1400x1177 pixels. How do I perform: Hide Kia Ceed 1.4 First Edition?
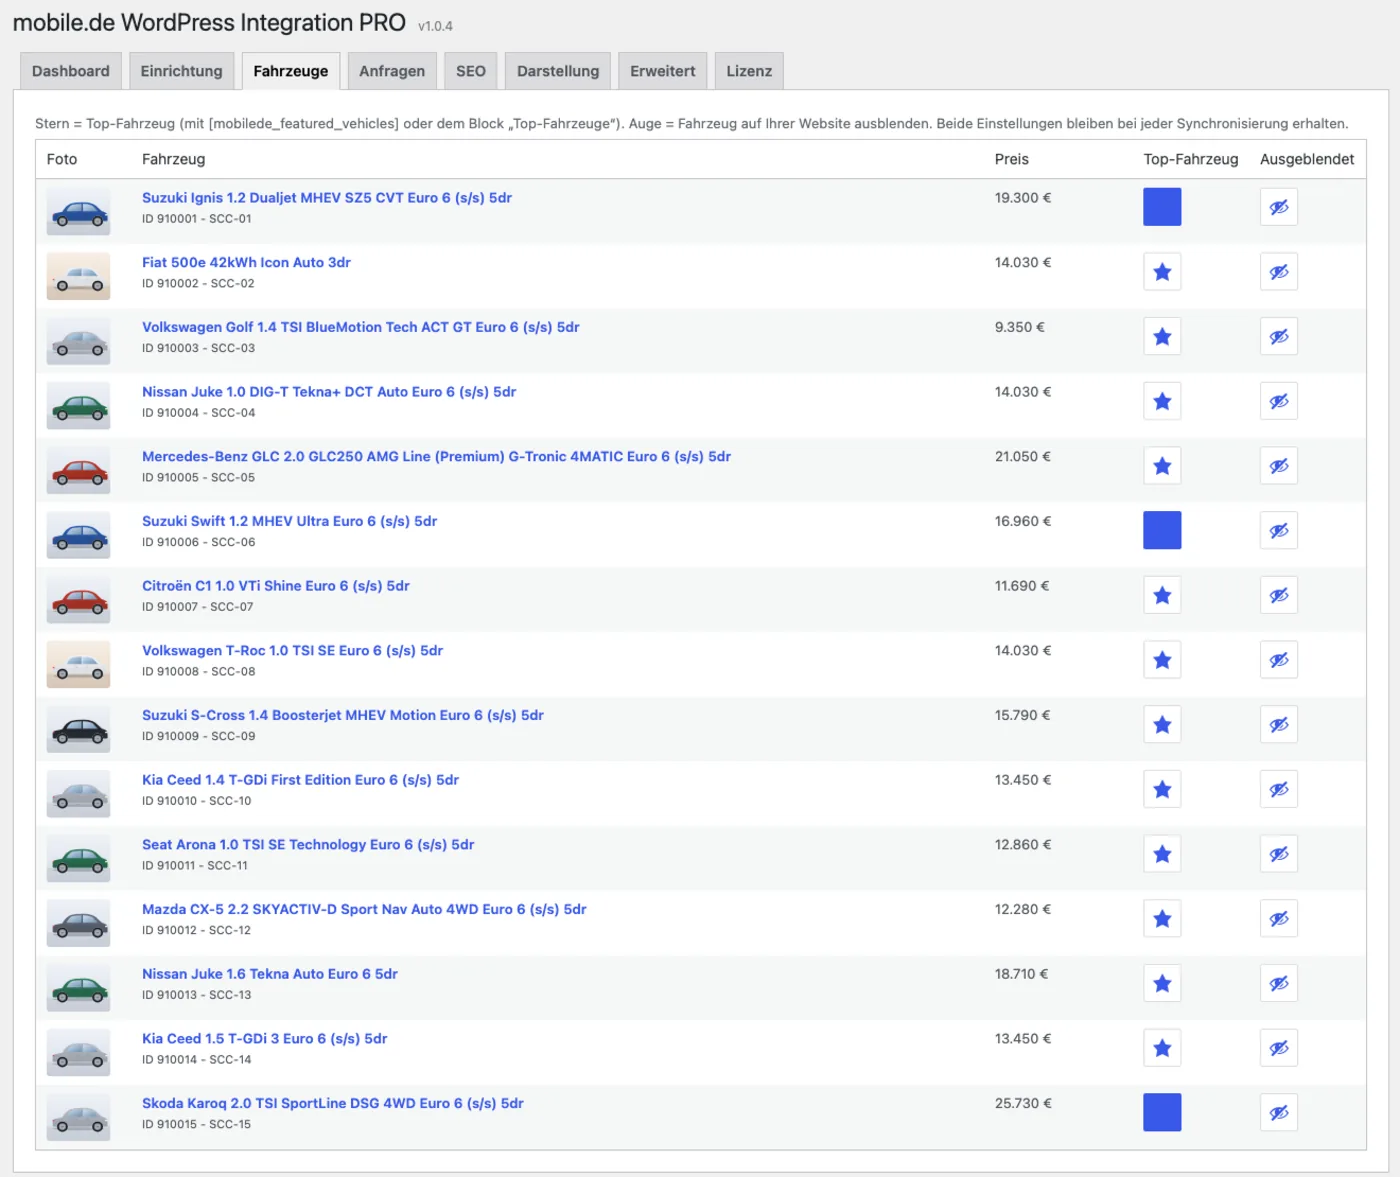(x=1279, y=789)
